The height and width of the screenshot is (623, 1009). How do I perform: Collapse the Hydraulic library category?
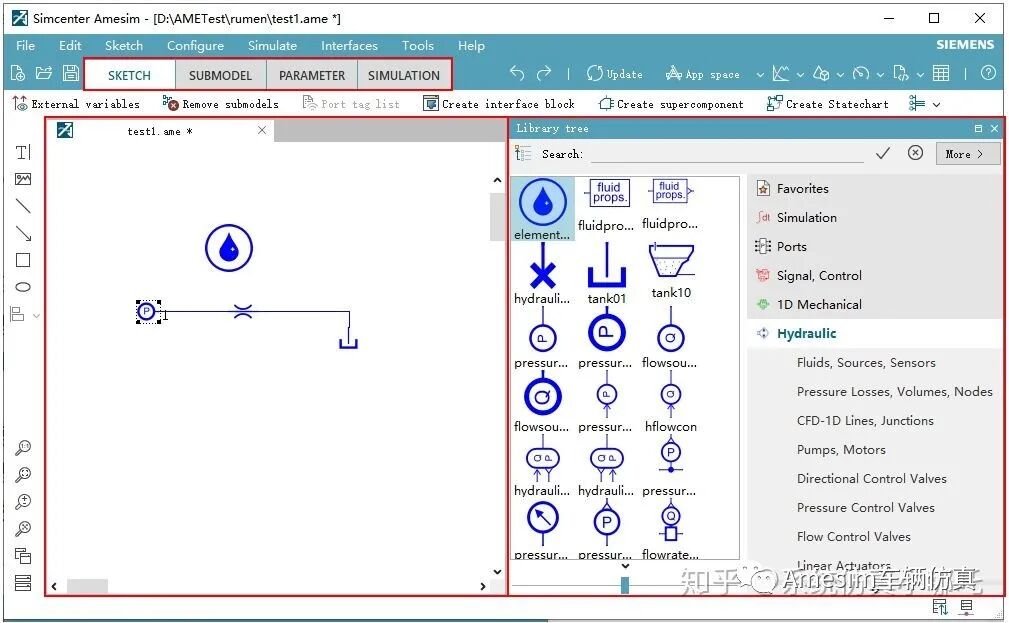pos(875,333)
